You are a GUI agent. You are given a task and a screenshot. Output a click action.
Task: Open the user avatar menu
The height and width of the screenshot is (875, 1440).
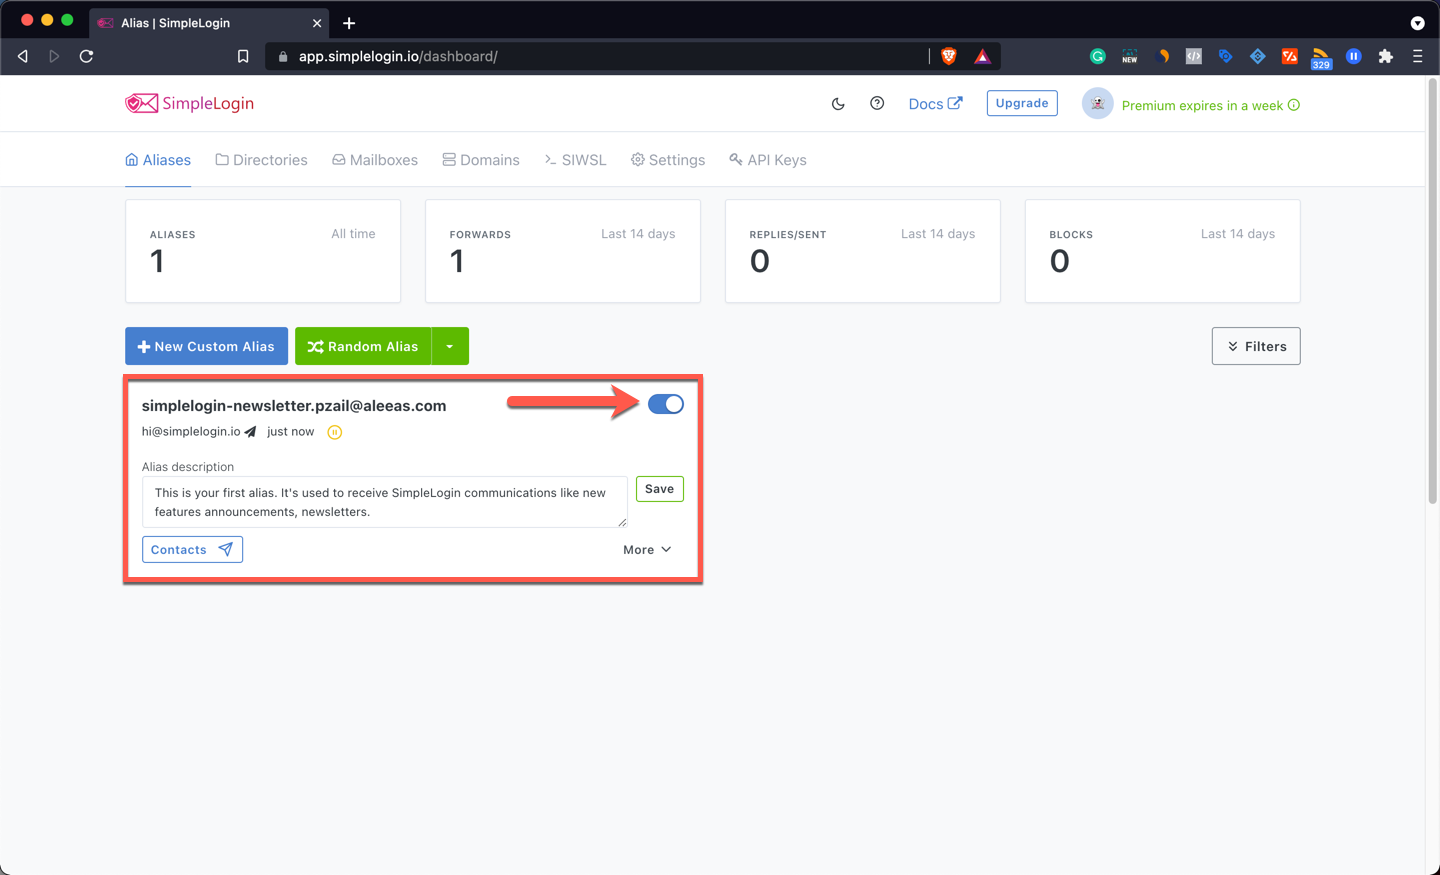click(1097, 104)
